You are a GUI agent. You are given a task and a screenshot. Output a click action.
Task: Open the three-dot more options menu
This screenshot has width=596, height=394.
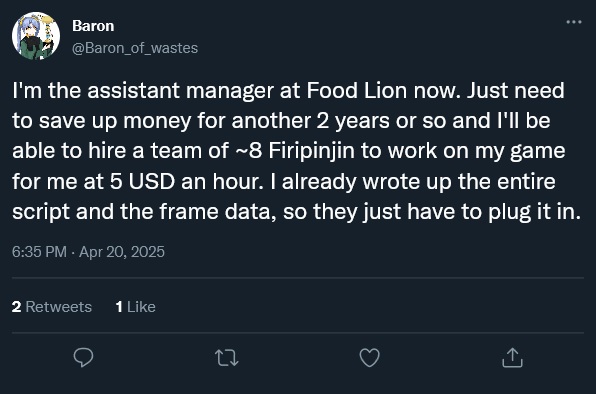[x=574, y=22]
